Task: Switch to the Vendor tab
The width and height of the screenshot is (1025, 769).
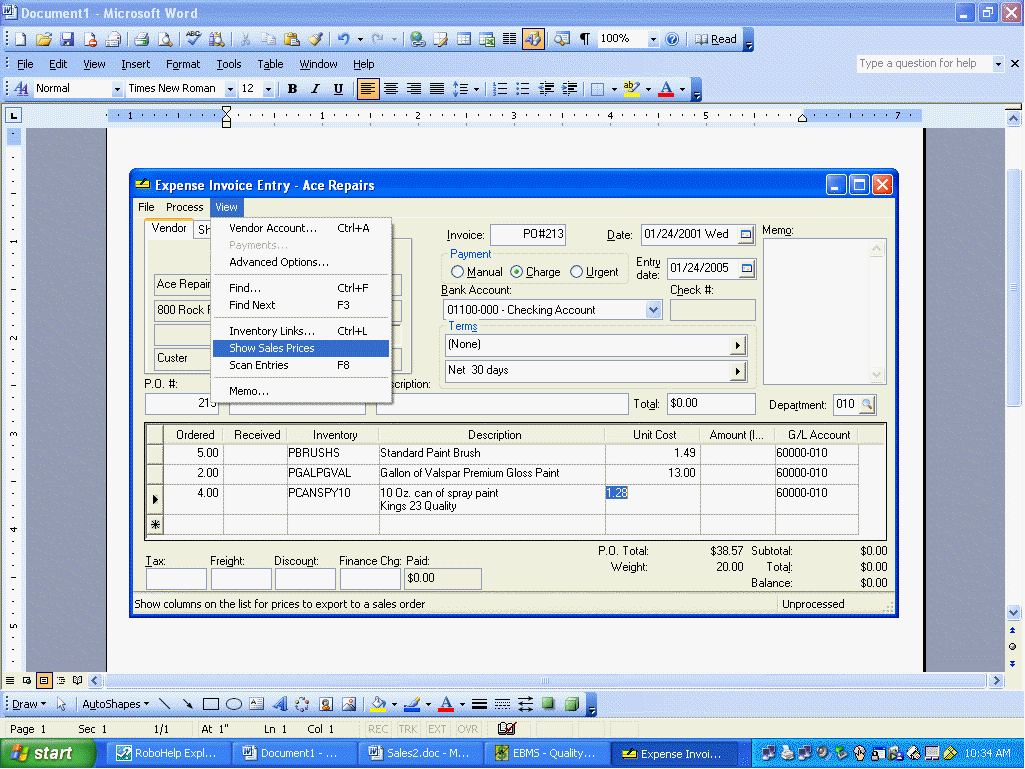Action: 169,228
